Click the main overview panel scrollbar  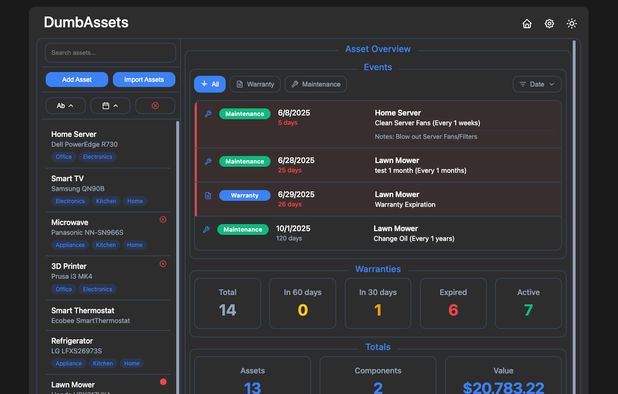[574, 217]
